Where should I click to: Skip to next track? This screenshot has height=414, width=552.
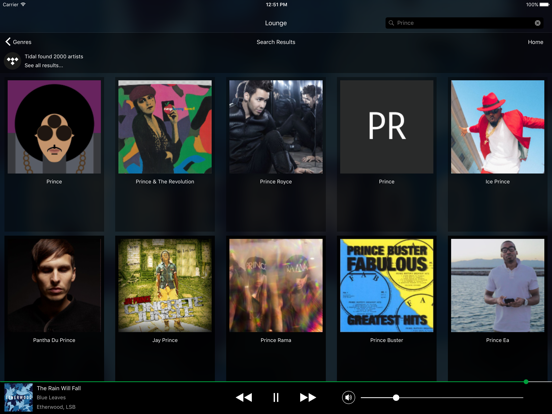tap(308, 397)
